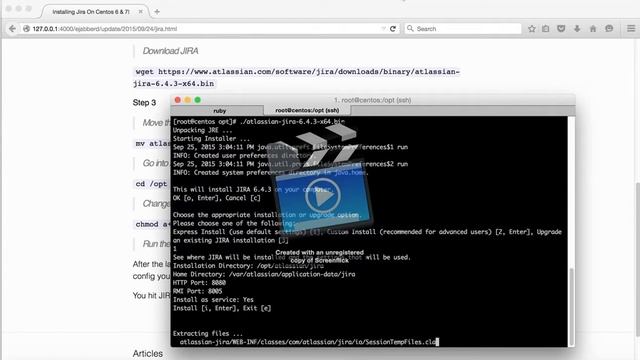640x360 pixels.
Task: Play the video with center play button
Action: click(x=322, y=196)
